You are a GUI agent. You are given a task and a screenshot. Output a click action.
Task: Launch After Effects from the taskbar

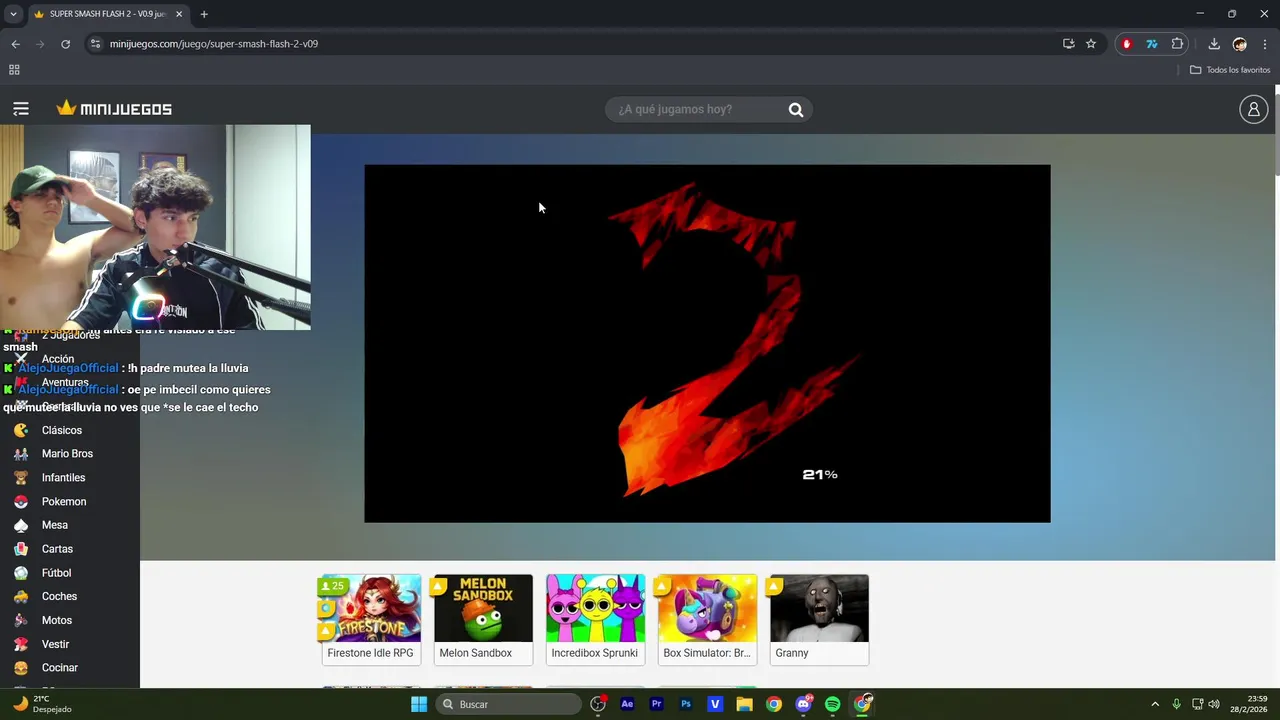[627, 704]
